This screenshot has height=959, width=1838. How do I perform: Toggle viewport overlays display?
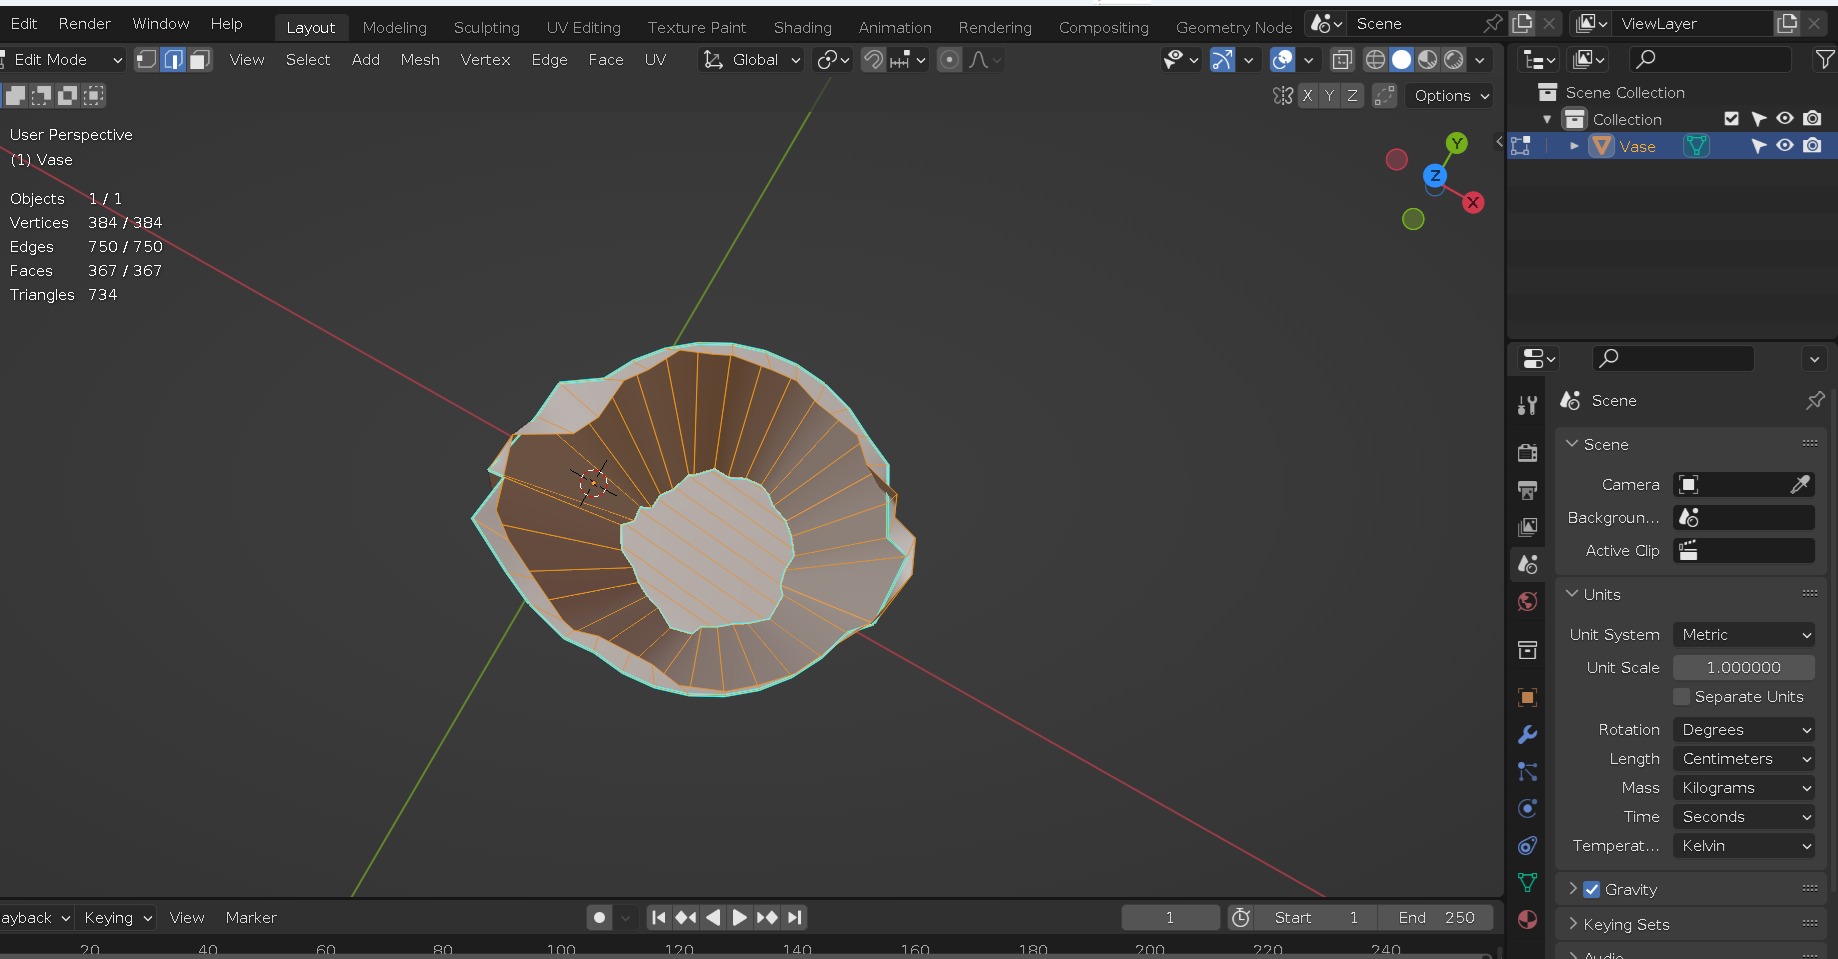1283,60
